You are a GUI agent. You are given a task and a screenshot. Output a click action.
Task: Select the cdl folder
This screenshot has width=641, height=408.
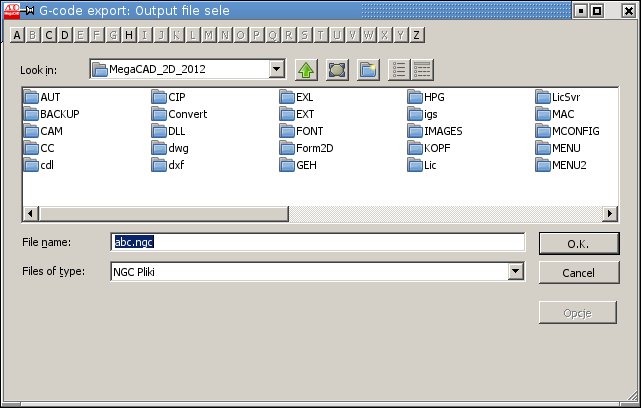(x=39, y=165)
